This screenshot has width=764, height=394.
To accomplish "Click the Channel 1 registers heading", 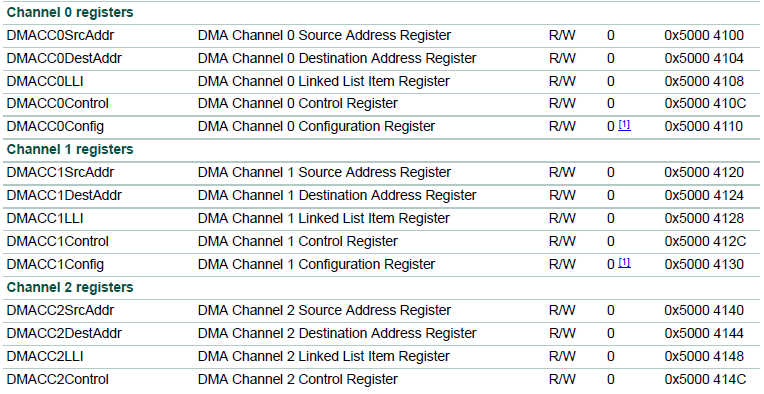I will (70, 150).
